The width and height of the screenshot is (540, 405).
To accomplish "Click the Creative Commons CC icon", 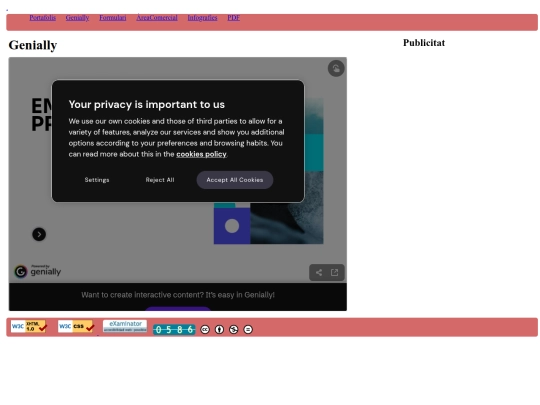I will (x=205, y=330).
